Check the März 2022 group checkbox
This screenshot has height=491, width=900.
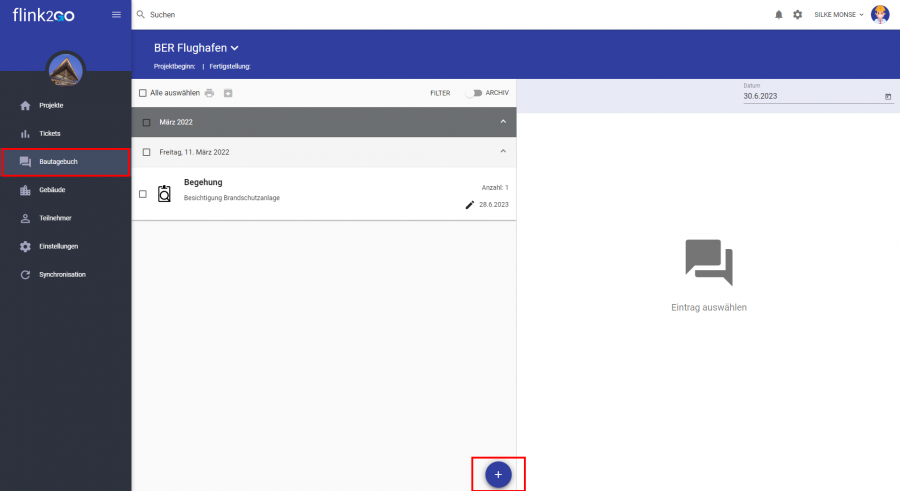point(146,122)
